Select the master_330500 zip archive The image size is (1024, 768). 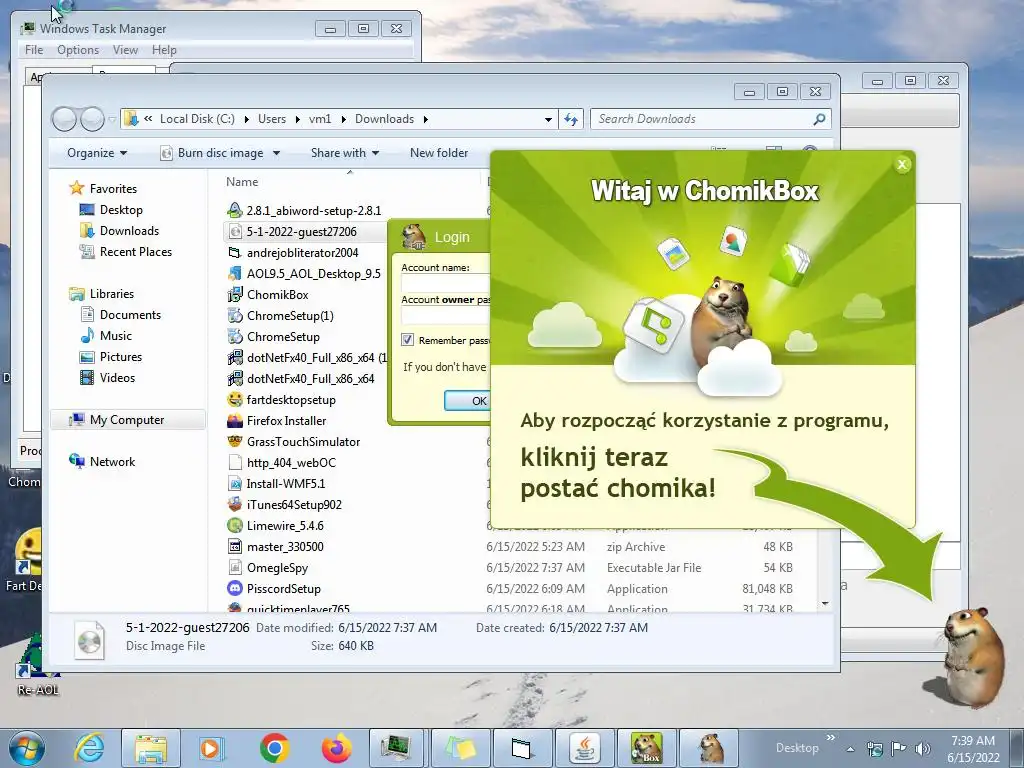[x=285, y=547]
